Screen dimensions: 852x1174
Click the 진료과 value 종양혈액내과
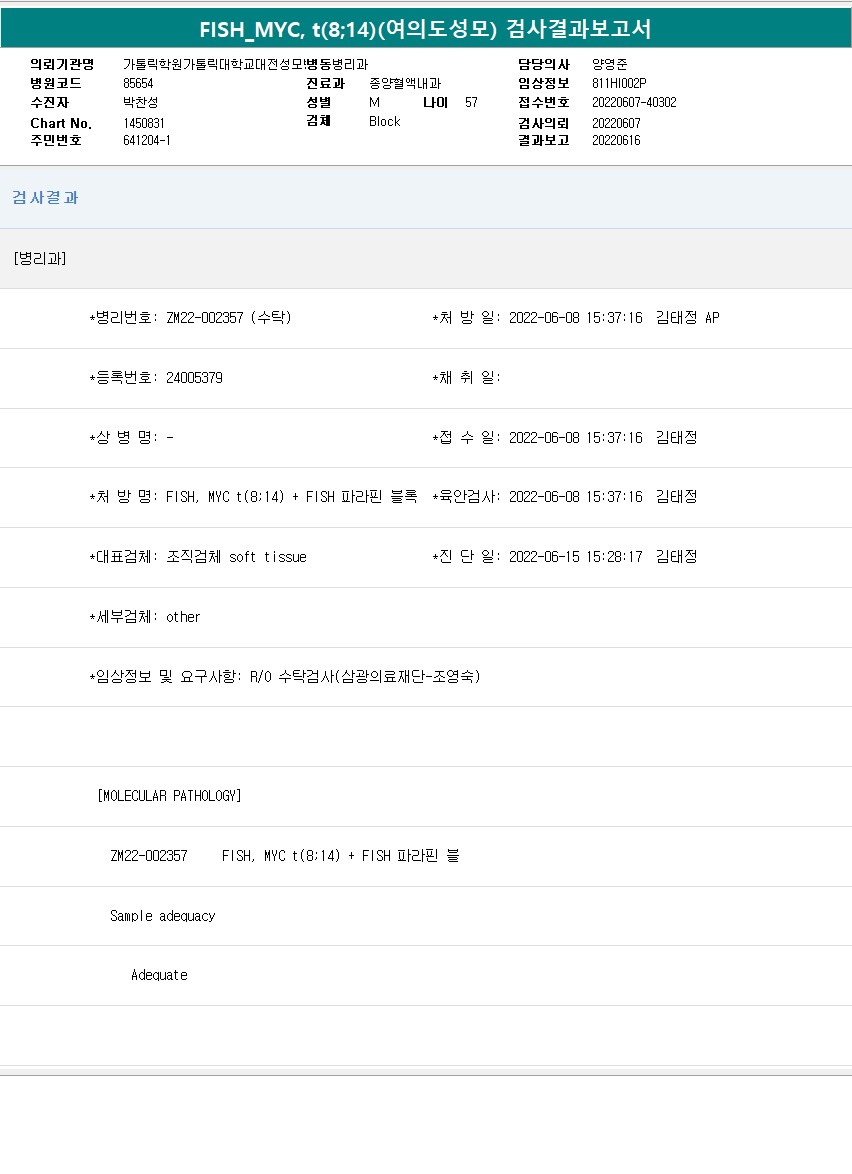pyautogui.click(x=405, y=84)
